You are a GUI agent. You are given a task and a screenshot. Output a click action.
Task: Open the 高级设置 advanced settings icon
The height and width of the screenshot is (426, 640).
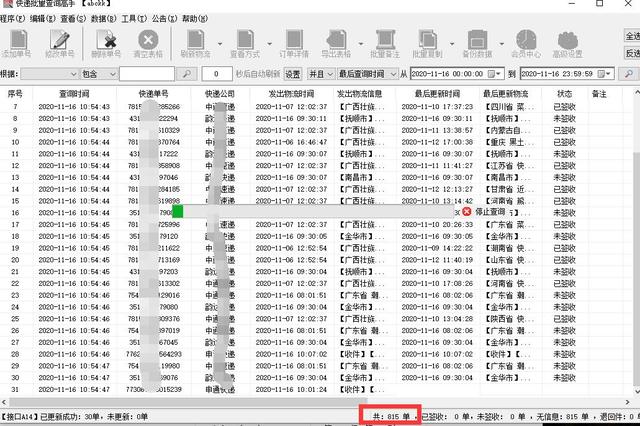(568, 40)
